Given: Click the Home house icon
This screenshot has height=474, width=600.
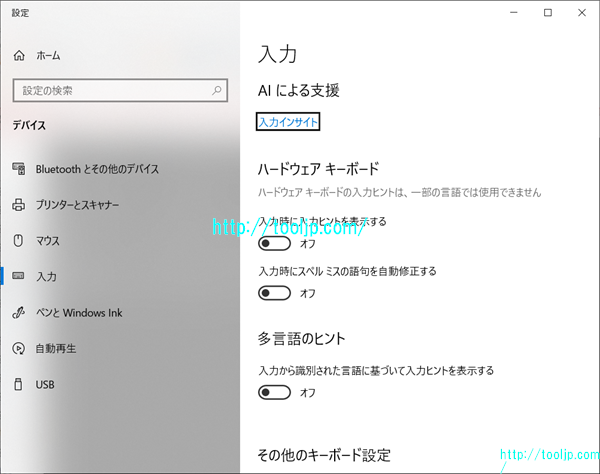Looking at the screenshot, I should [19, 56].
